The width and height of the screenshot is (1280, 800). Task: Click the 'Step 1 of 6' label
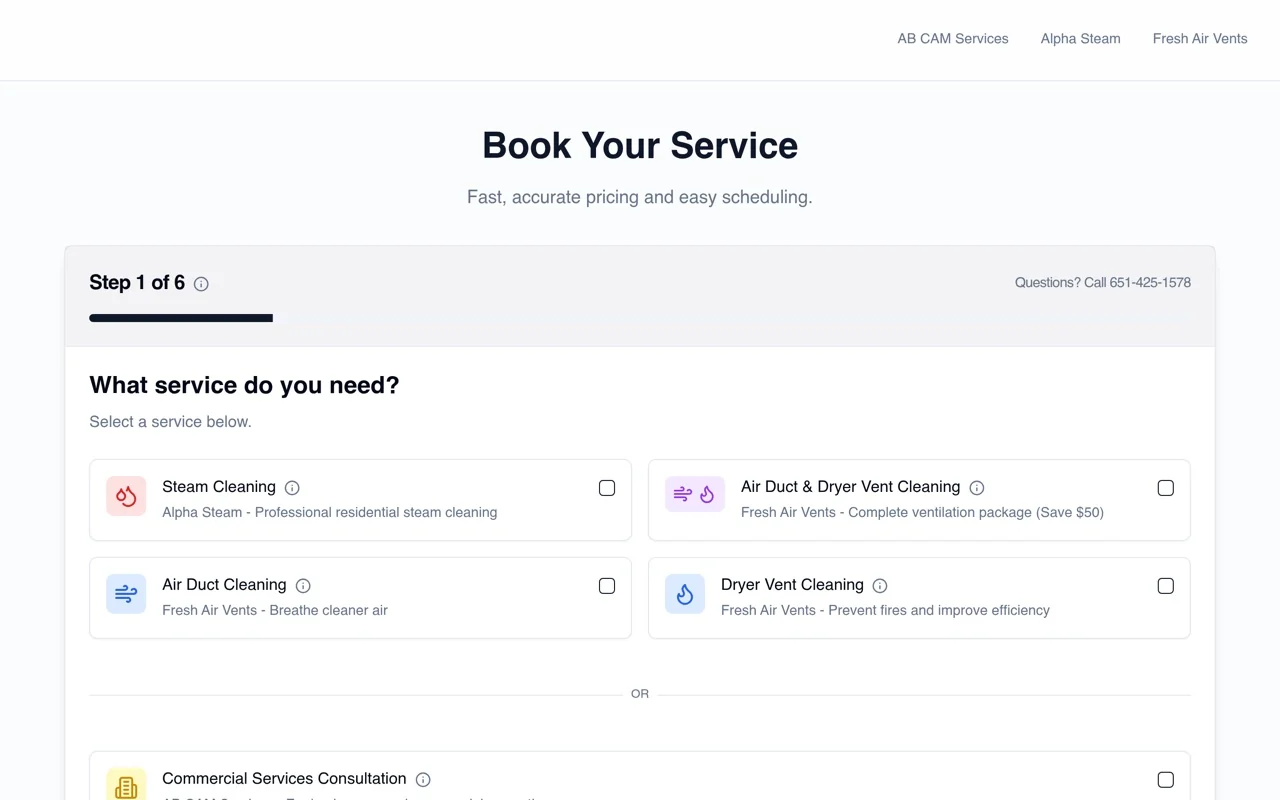137,283
